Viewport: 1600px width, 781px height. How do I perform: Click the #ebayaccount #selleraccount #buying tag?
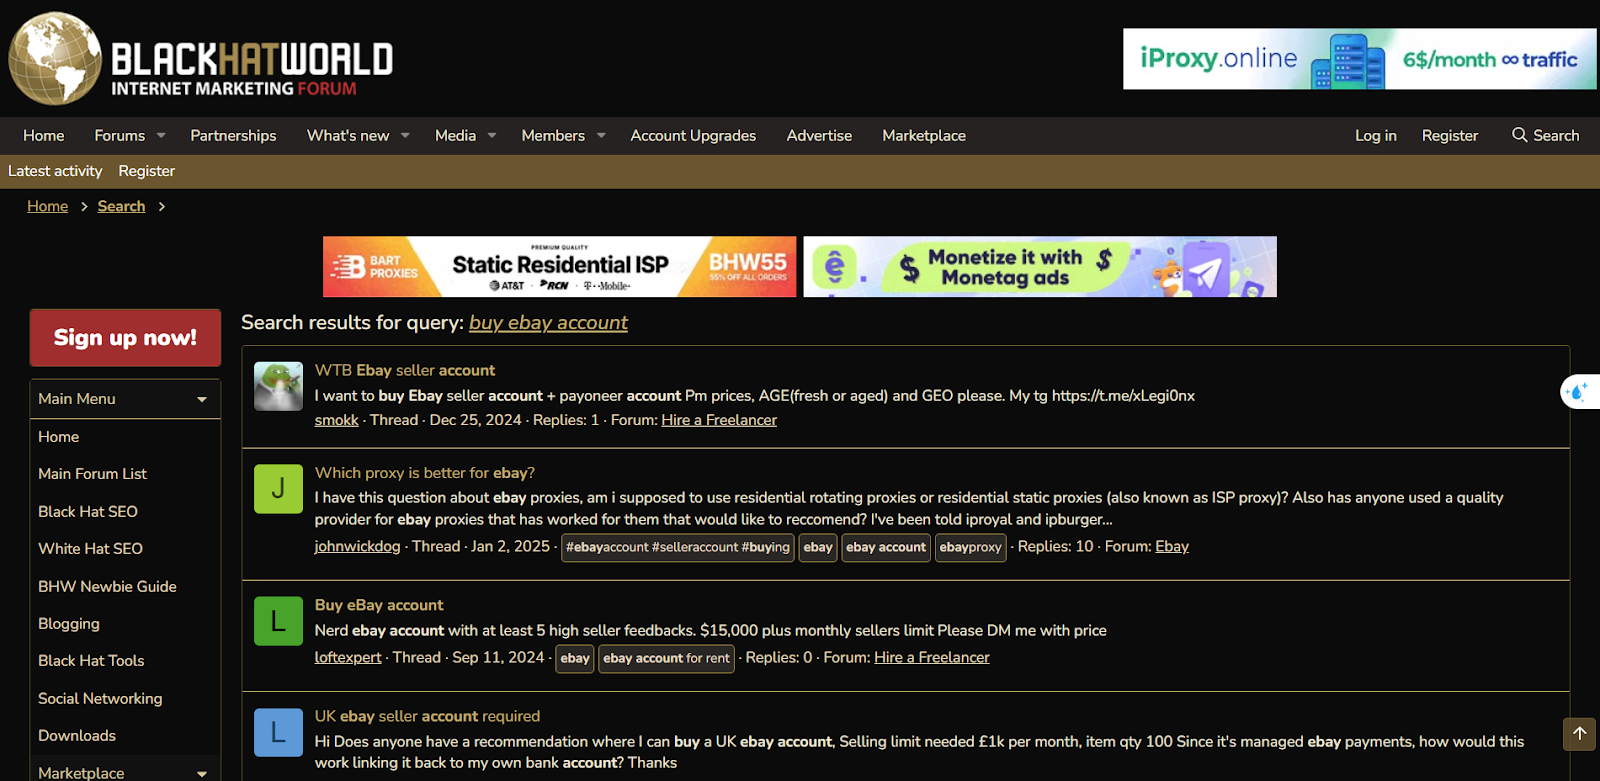678,547
